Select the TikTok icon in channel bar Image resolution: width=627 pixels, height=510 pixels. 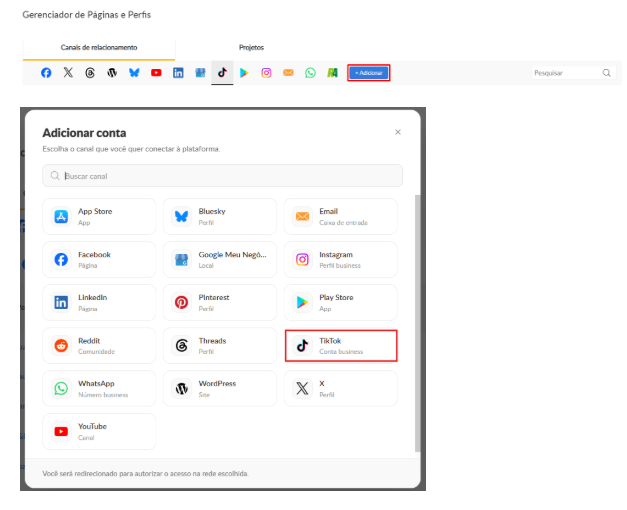click(x=222, y=73)
